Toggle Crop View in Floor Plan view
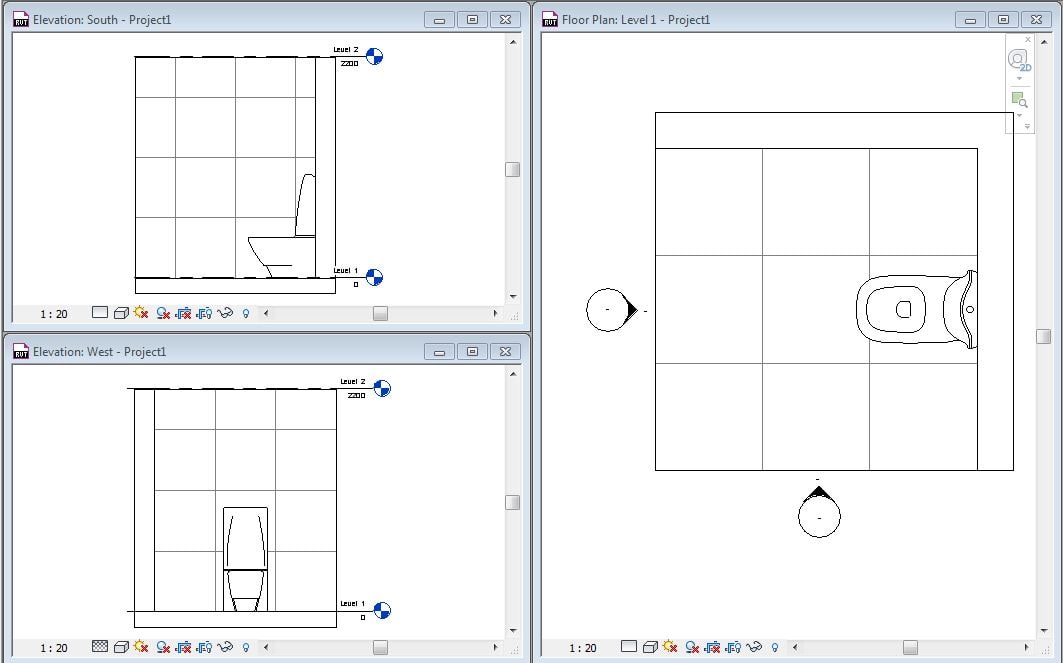Screen dimensions: 1063x663 [x=713, y=647]
